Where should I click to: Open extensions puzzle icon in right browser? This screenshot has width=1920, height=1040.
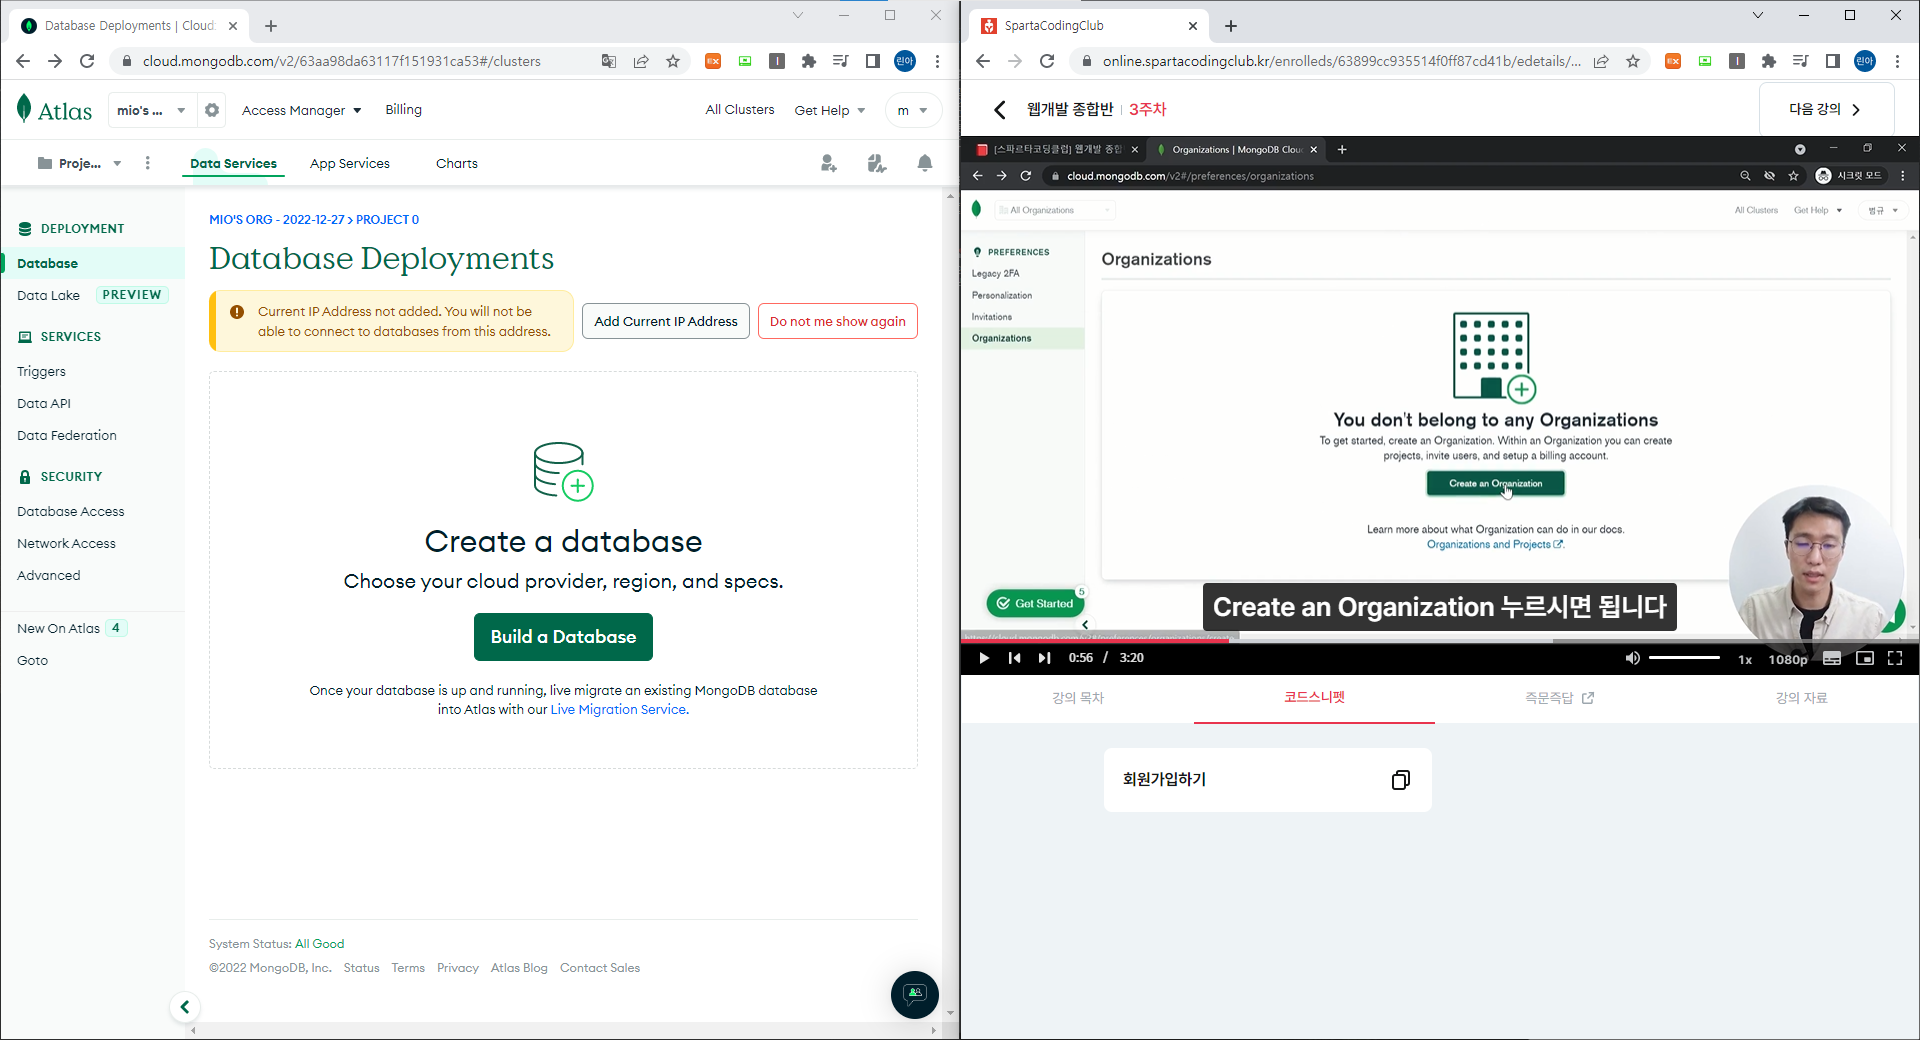pyautogui.click(x=1769, y=61)
